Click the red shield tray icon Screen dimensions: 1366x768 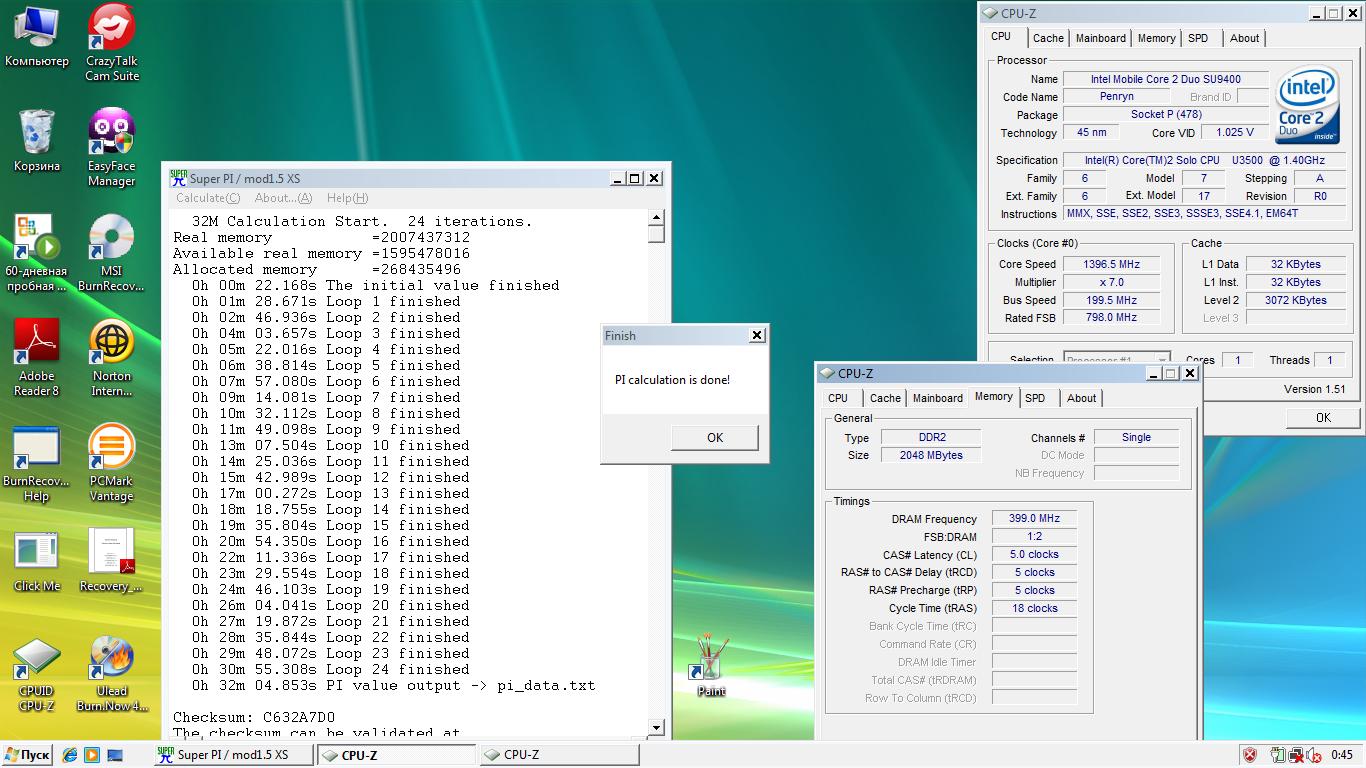(1249, 755)
